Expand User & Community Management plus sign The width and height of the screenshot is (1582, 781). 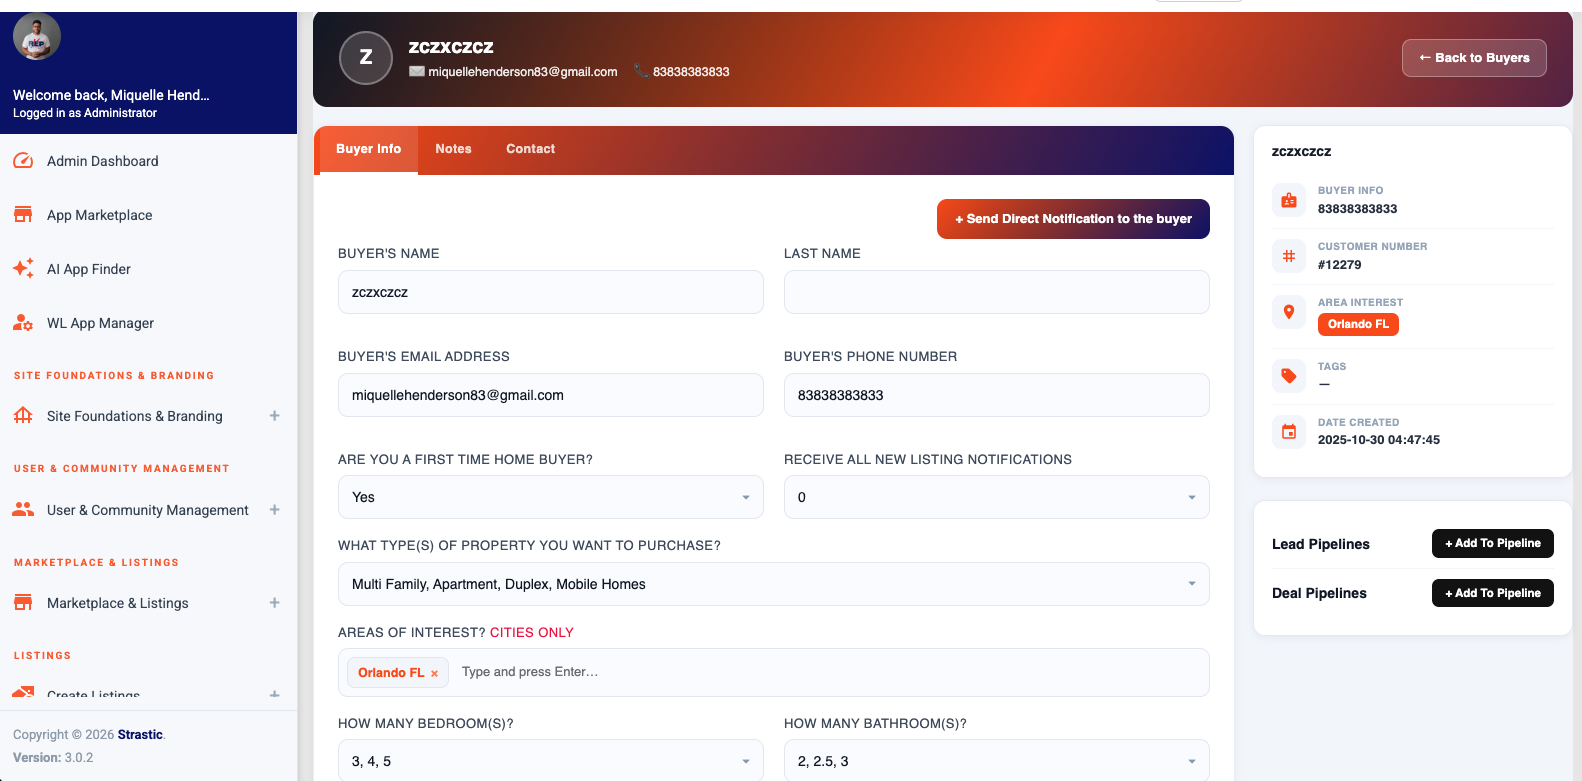point(274,510)
